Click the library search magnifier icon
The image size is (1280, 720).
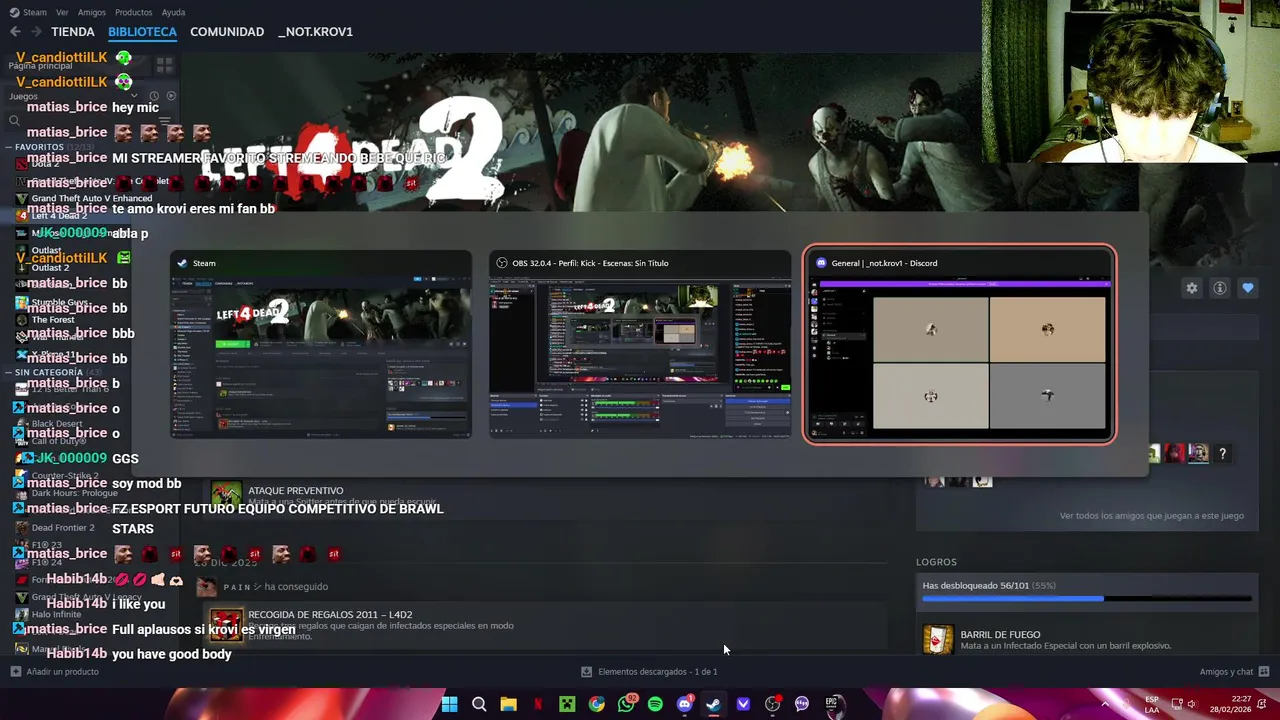[x=14, y=121]
